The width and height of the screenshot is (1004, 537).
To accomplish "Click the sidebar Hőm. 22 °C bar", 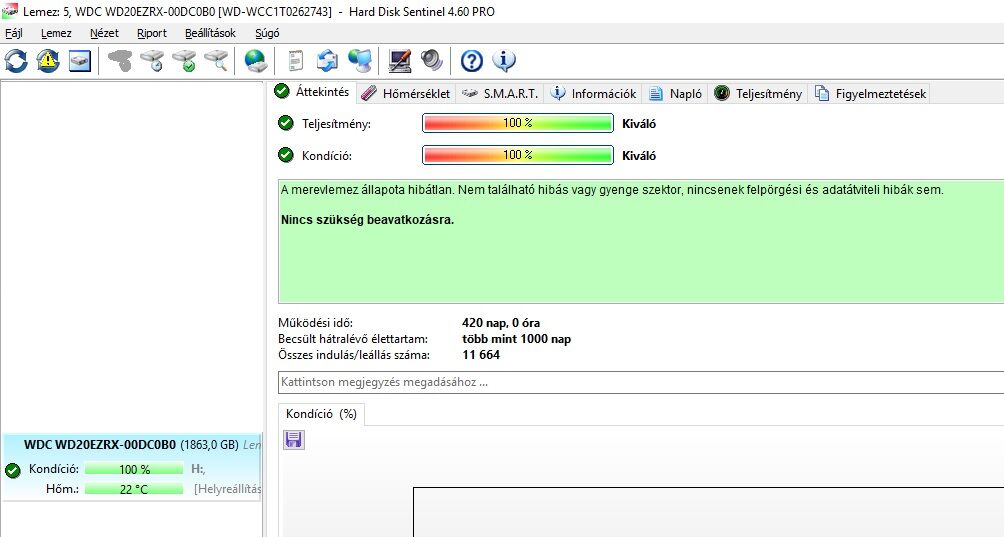I will [134, 489].
